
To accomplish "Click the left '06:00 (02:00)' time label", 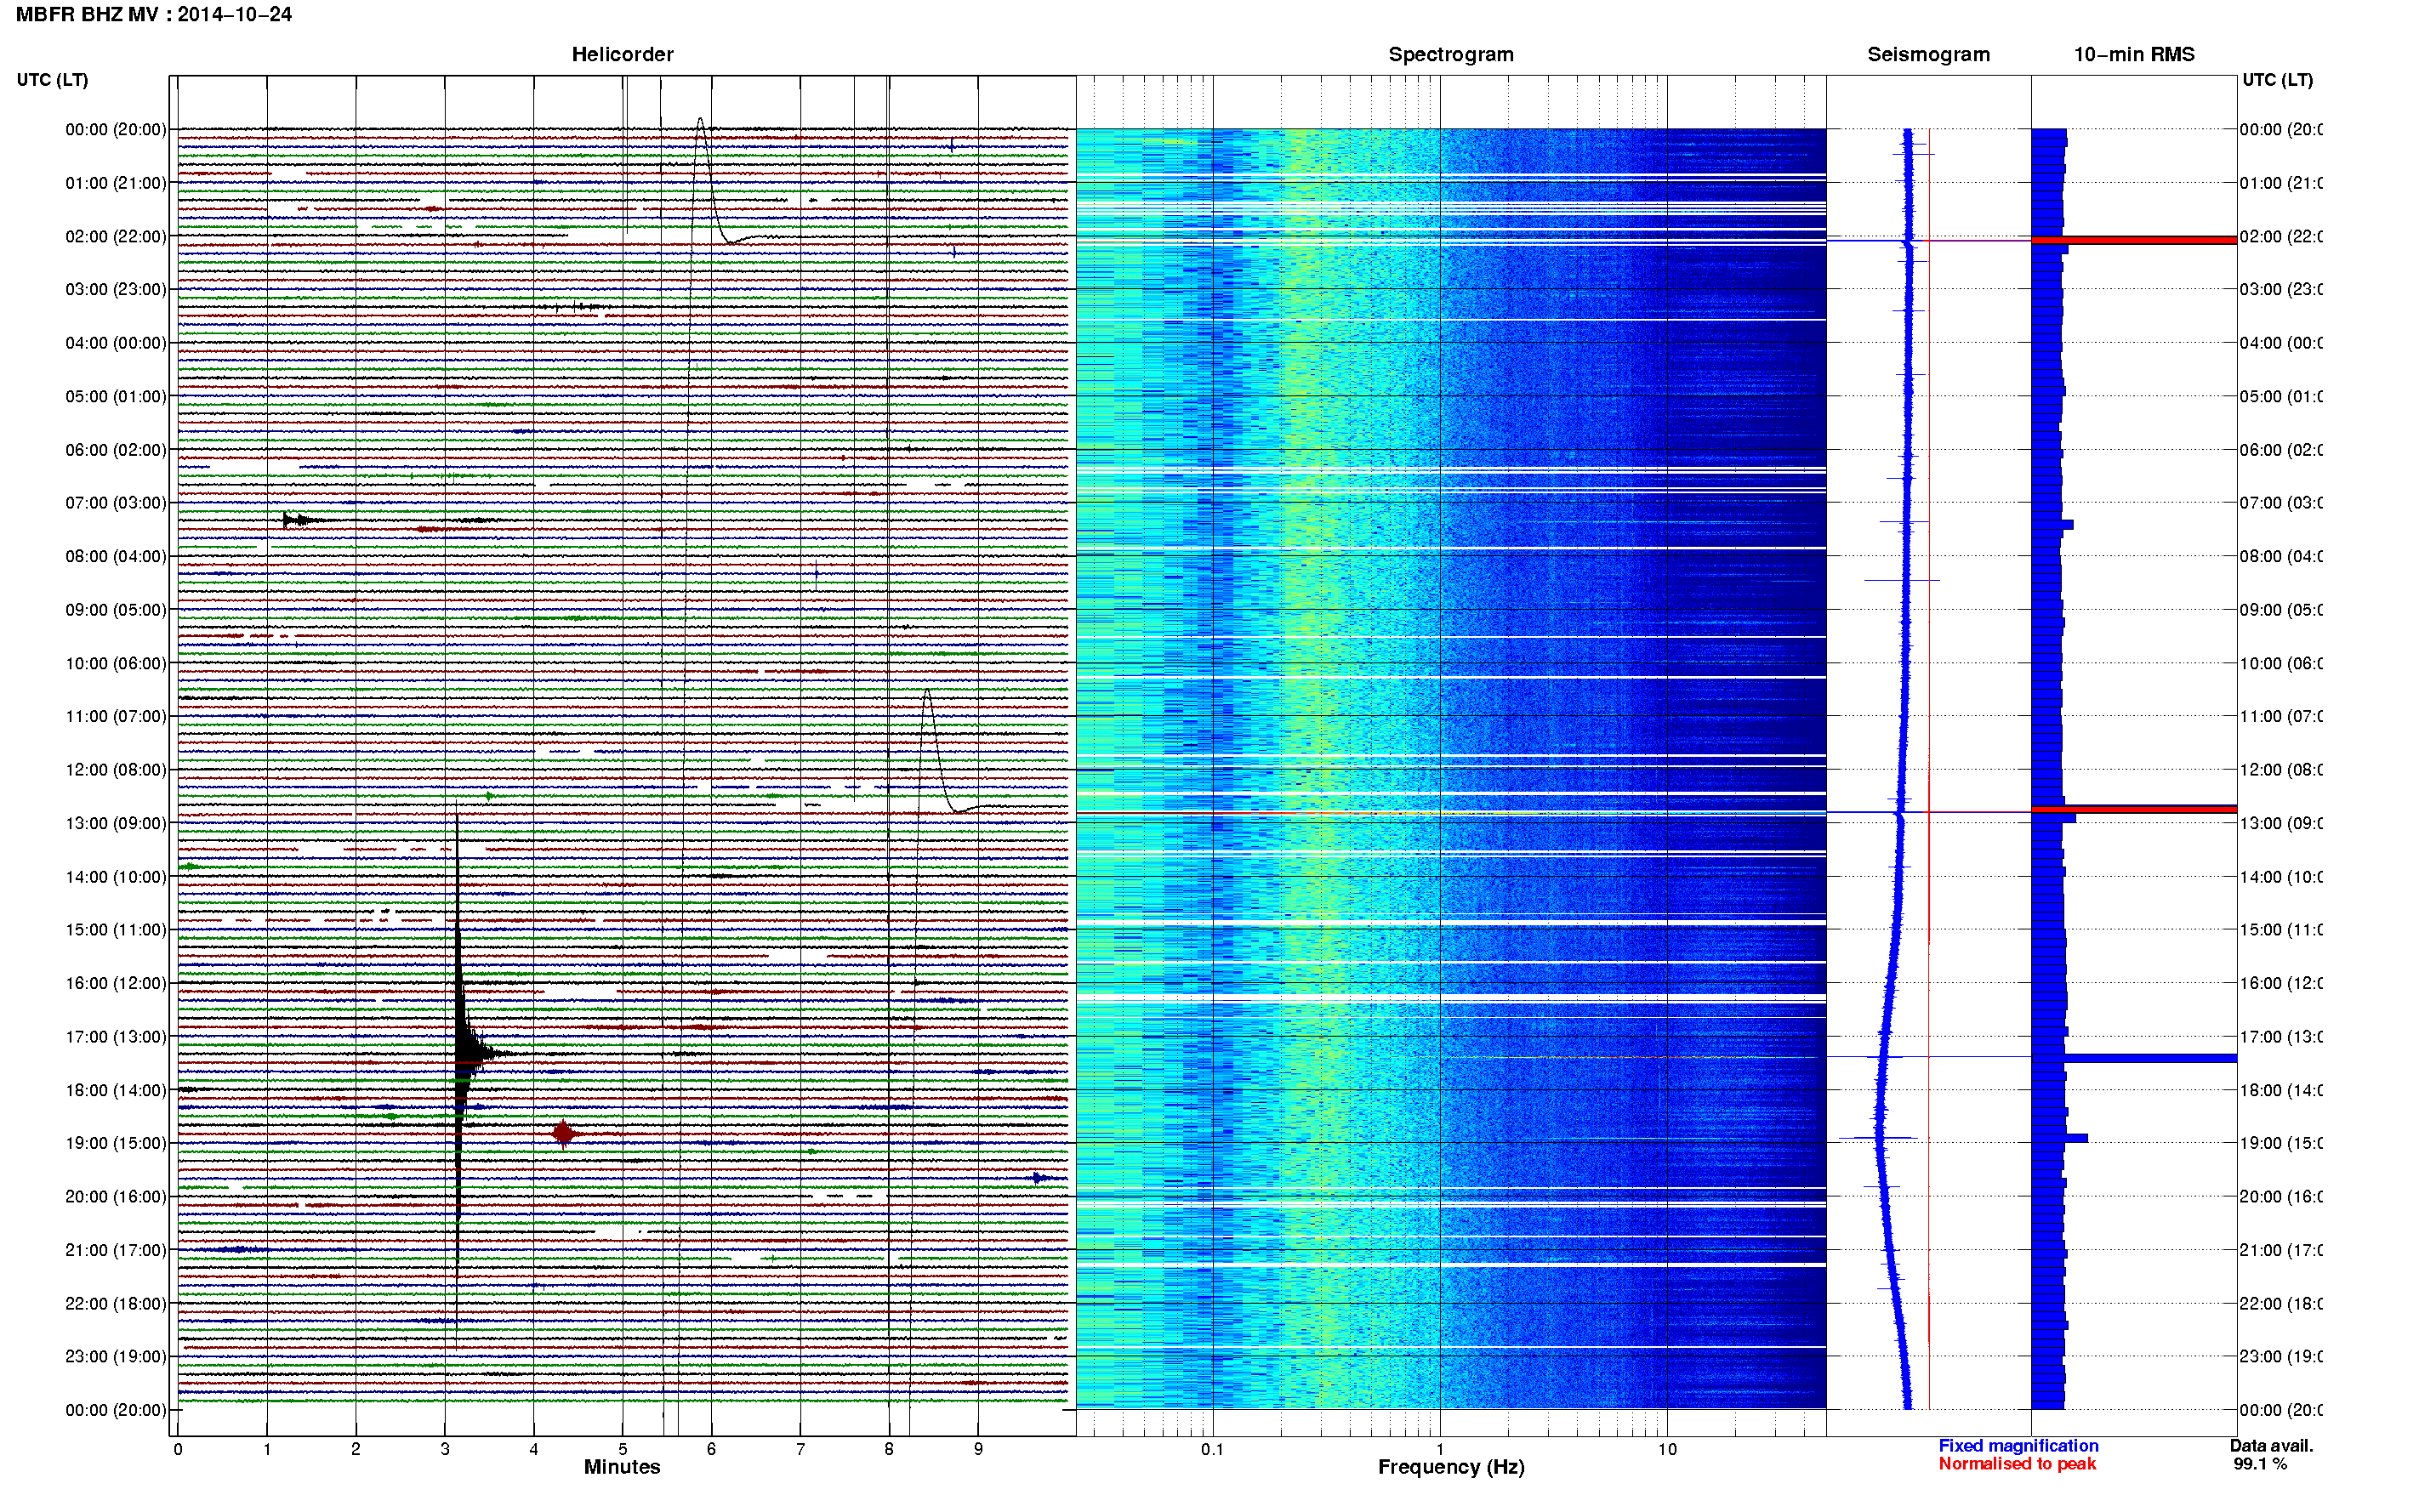I will (116, 450).
